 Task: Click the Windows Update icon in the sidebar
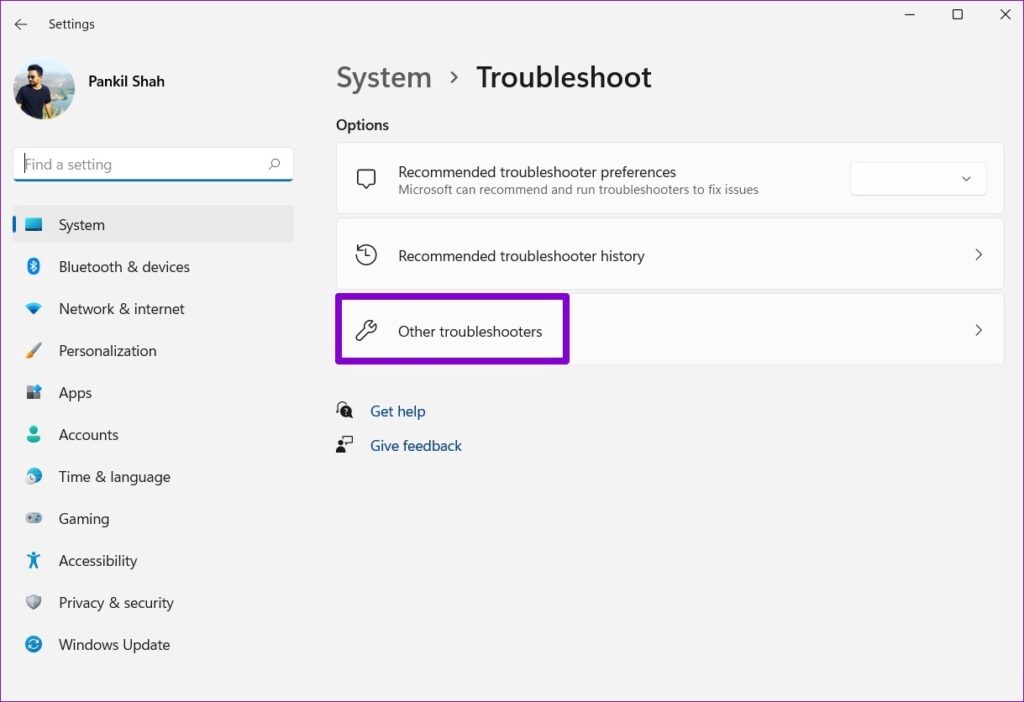tap(34, 645)
